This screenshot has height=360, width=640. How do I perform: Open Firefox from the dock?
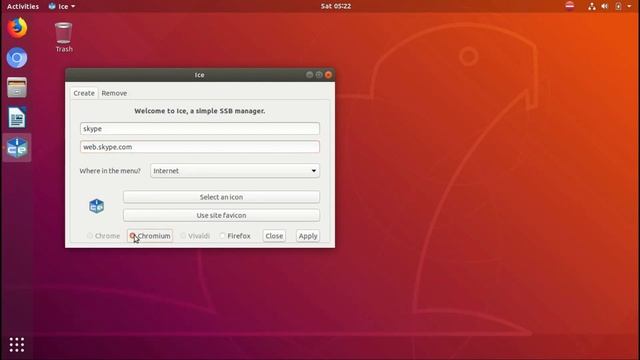tap(17, 28)
